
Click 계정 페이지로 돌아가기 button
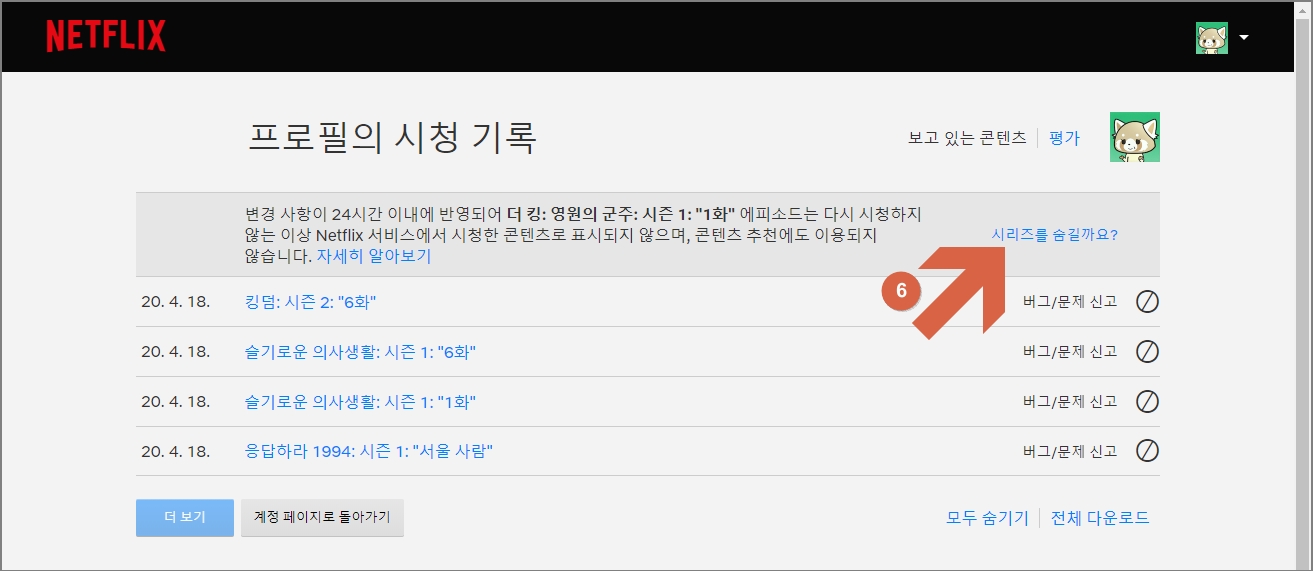[x=322, y=518]
